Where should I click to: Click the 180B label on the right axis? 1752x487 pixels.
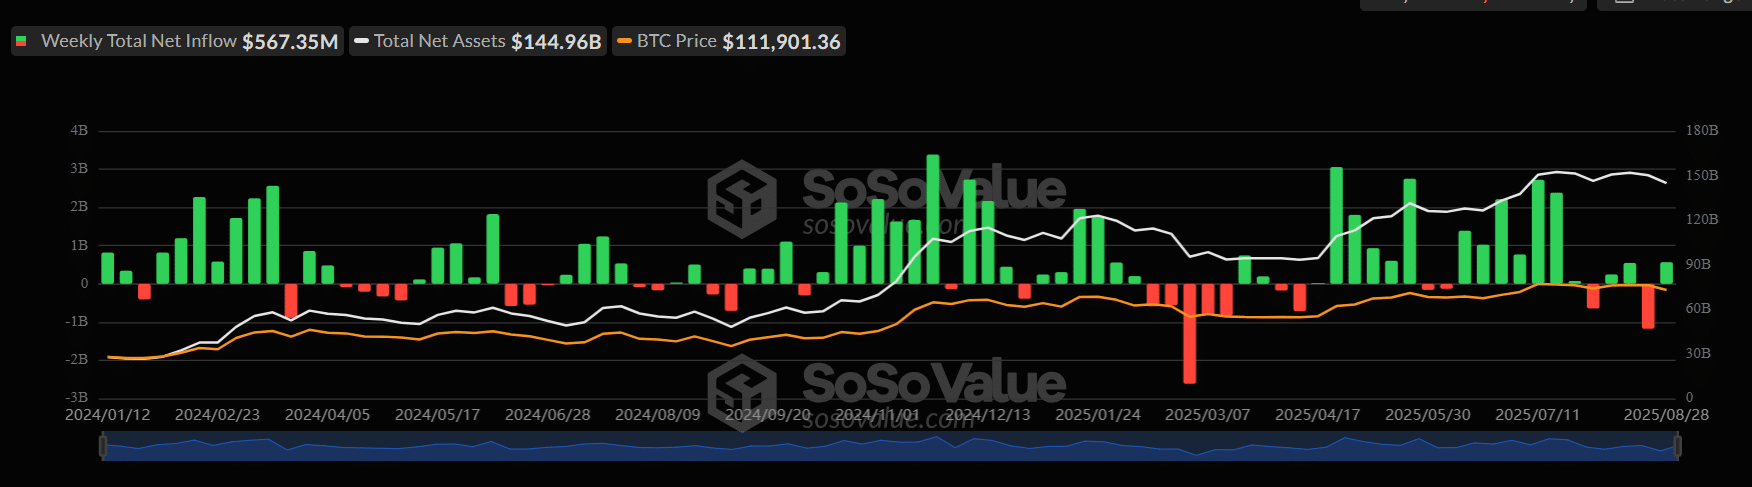tap(1702, 131)
